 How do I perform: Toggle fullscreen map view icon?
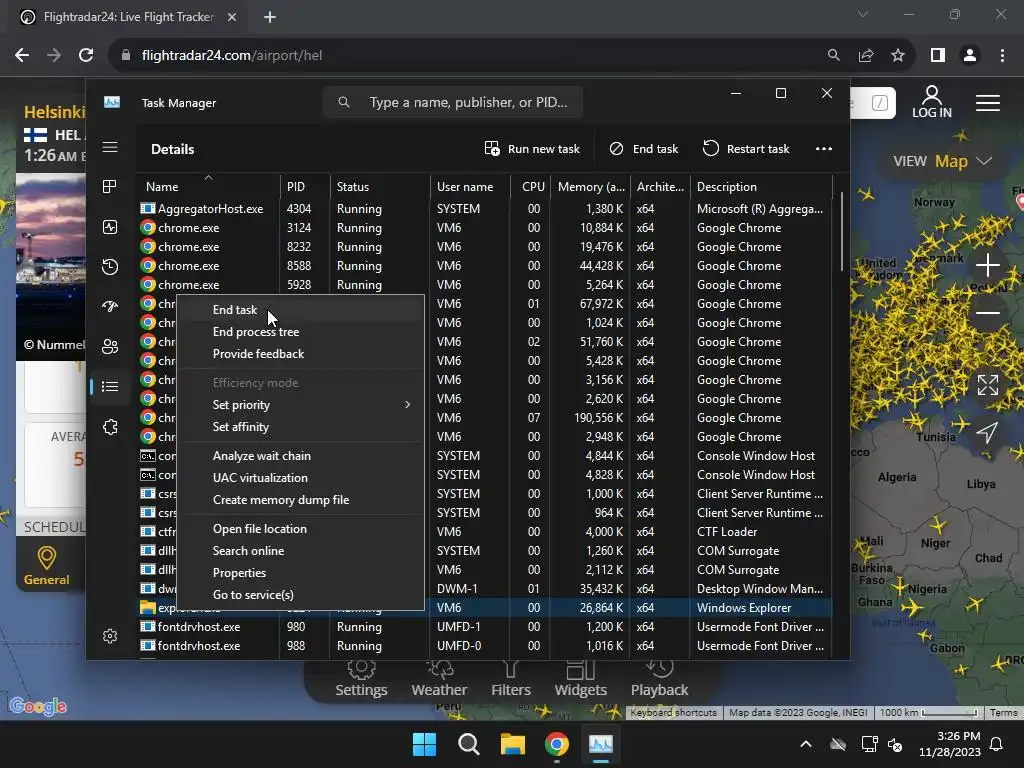(988, 385)
